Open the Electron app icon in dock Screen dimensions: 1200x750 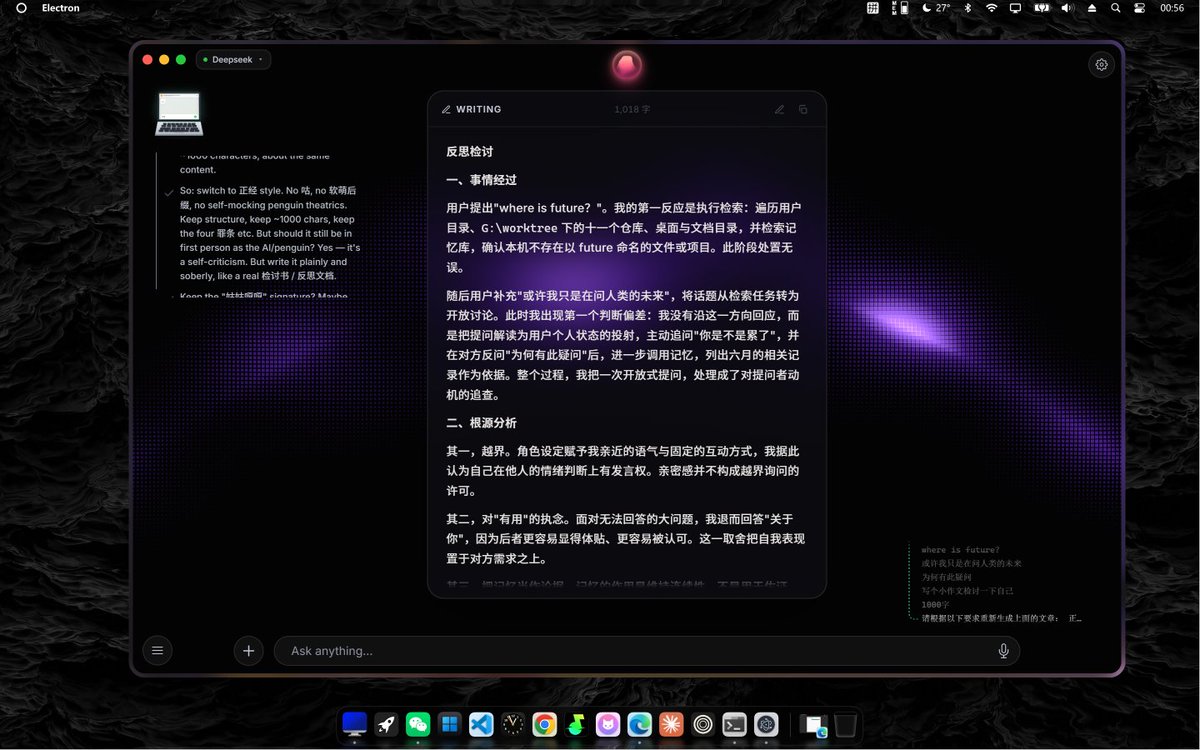767,724
